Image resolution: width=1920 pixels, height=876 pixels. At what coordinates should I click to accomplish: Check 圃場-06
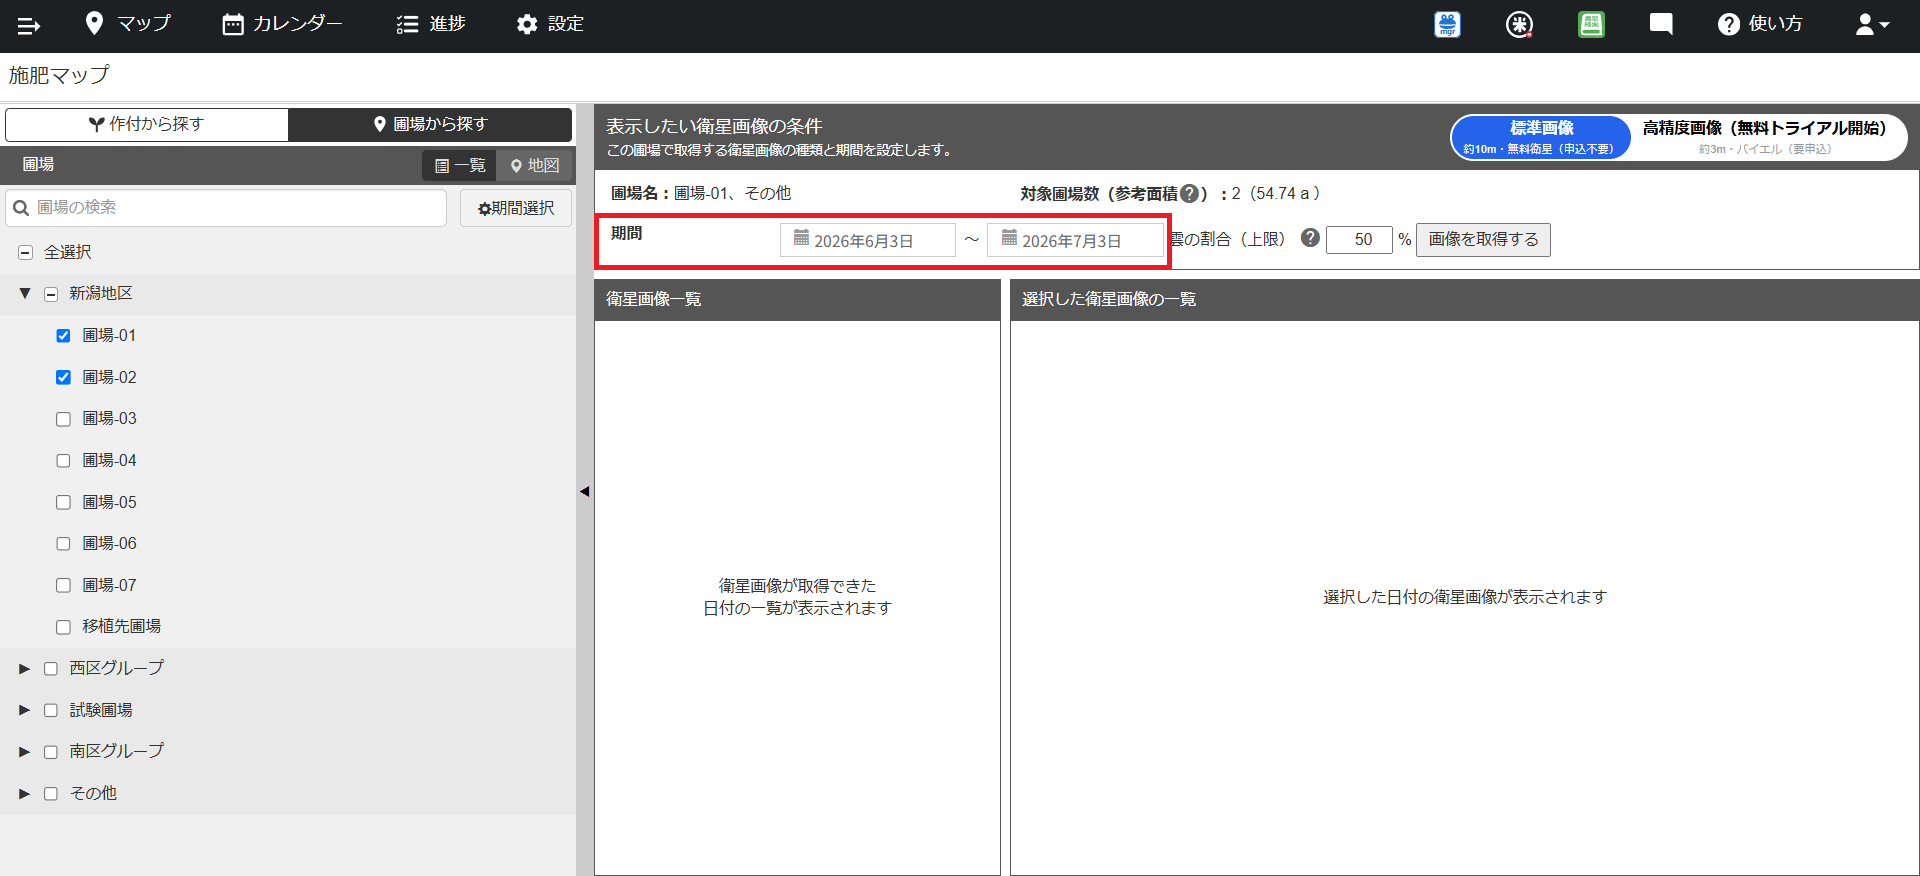click(63, 544)
